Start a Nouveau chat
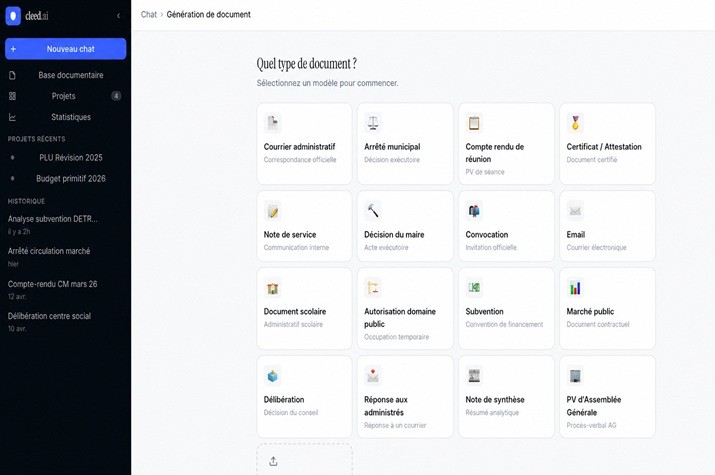The height and width of the screenshot is (475, 715). (66, 49)
